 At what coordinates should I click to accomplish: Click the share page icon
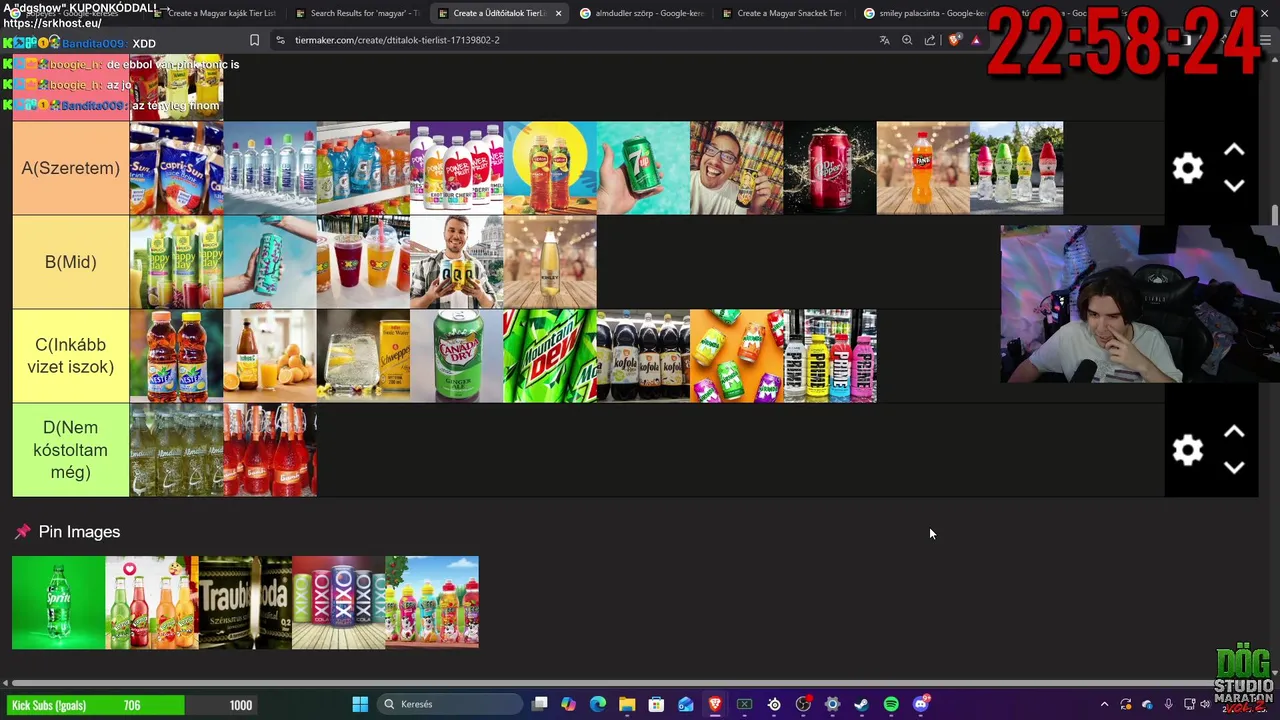pos(930,40)
